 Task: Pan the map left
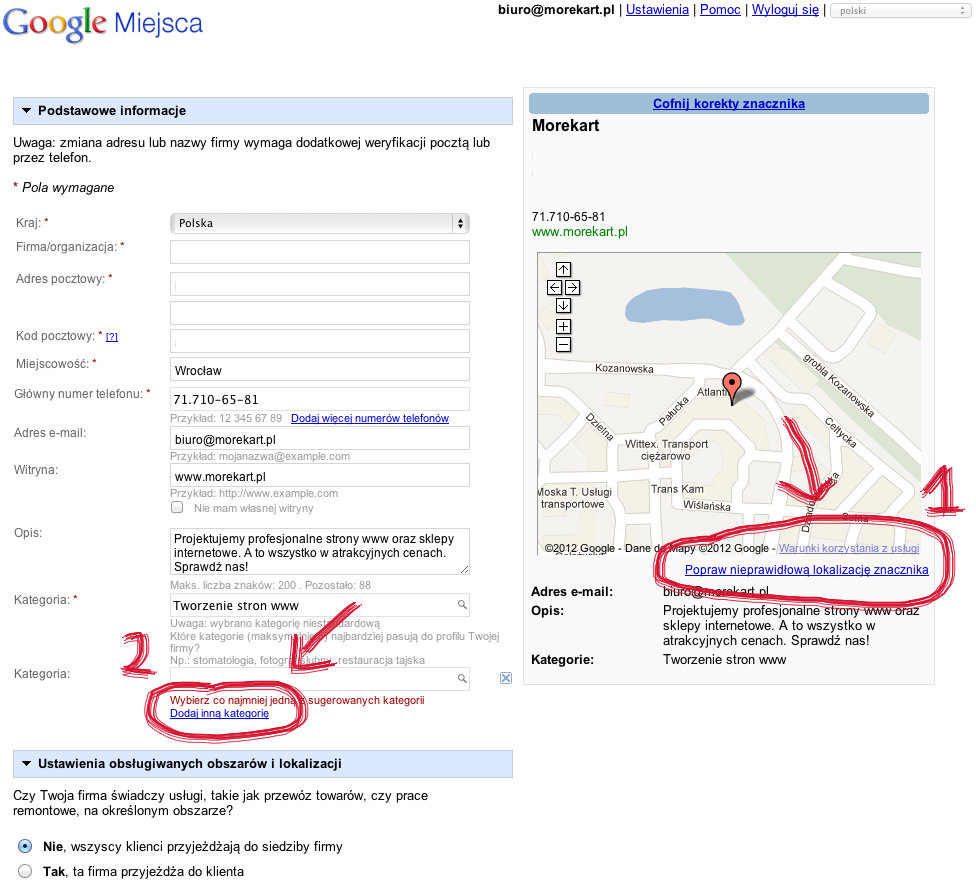554,287
